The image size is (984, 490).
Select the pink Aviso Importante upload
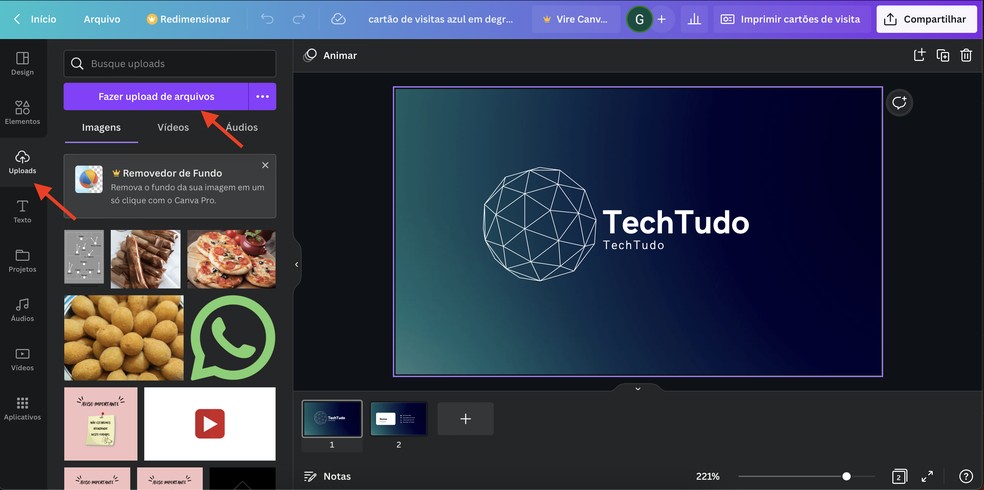coord(100,424)
